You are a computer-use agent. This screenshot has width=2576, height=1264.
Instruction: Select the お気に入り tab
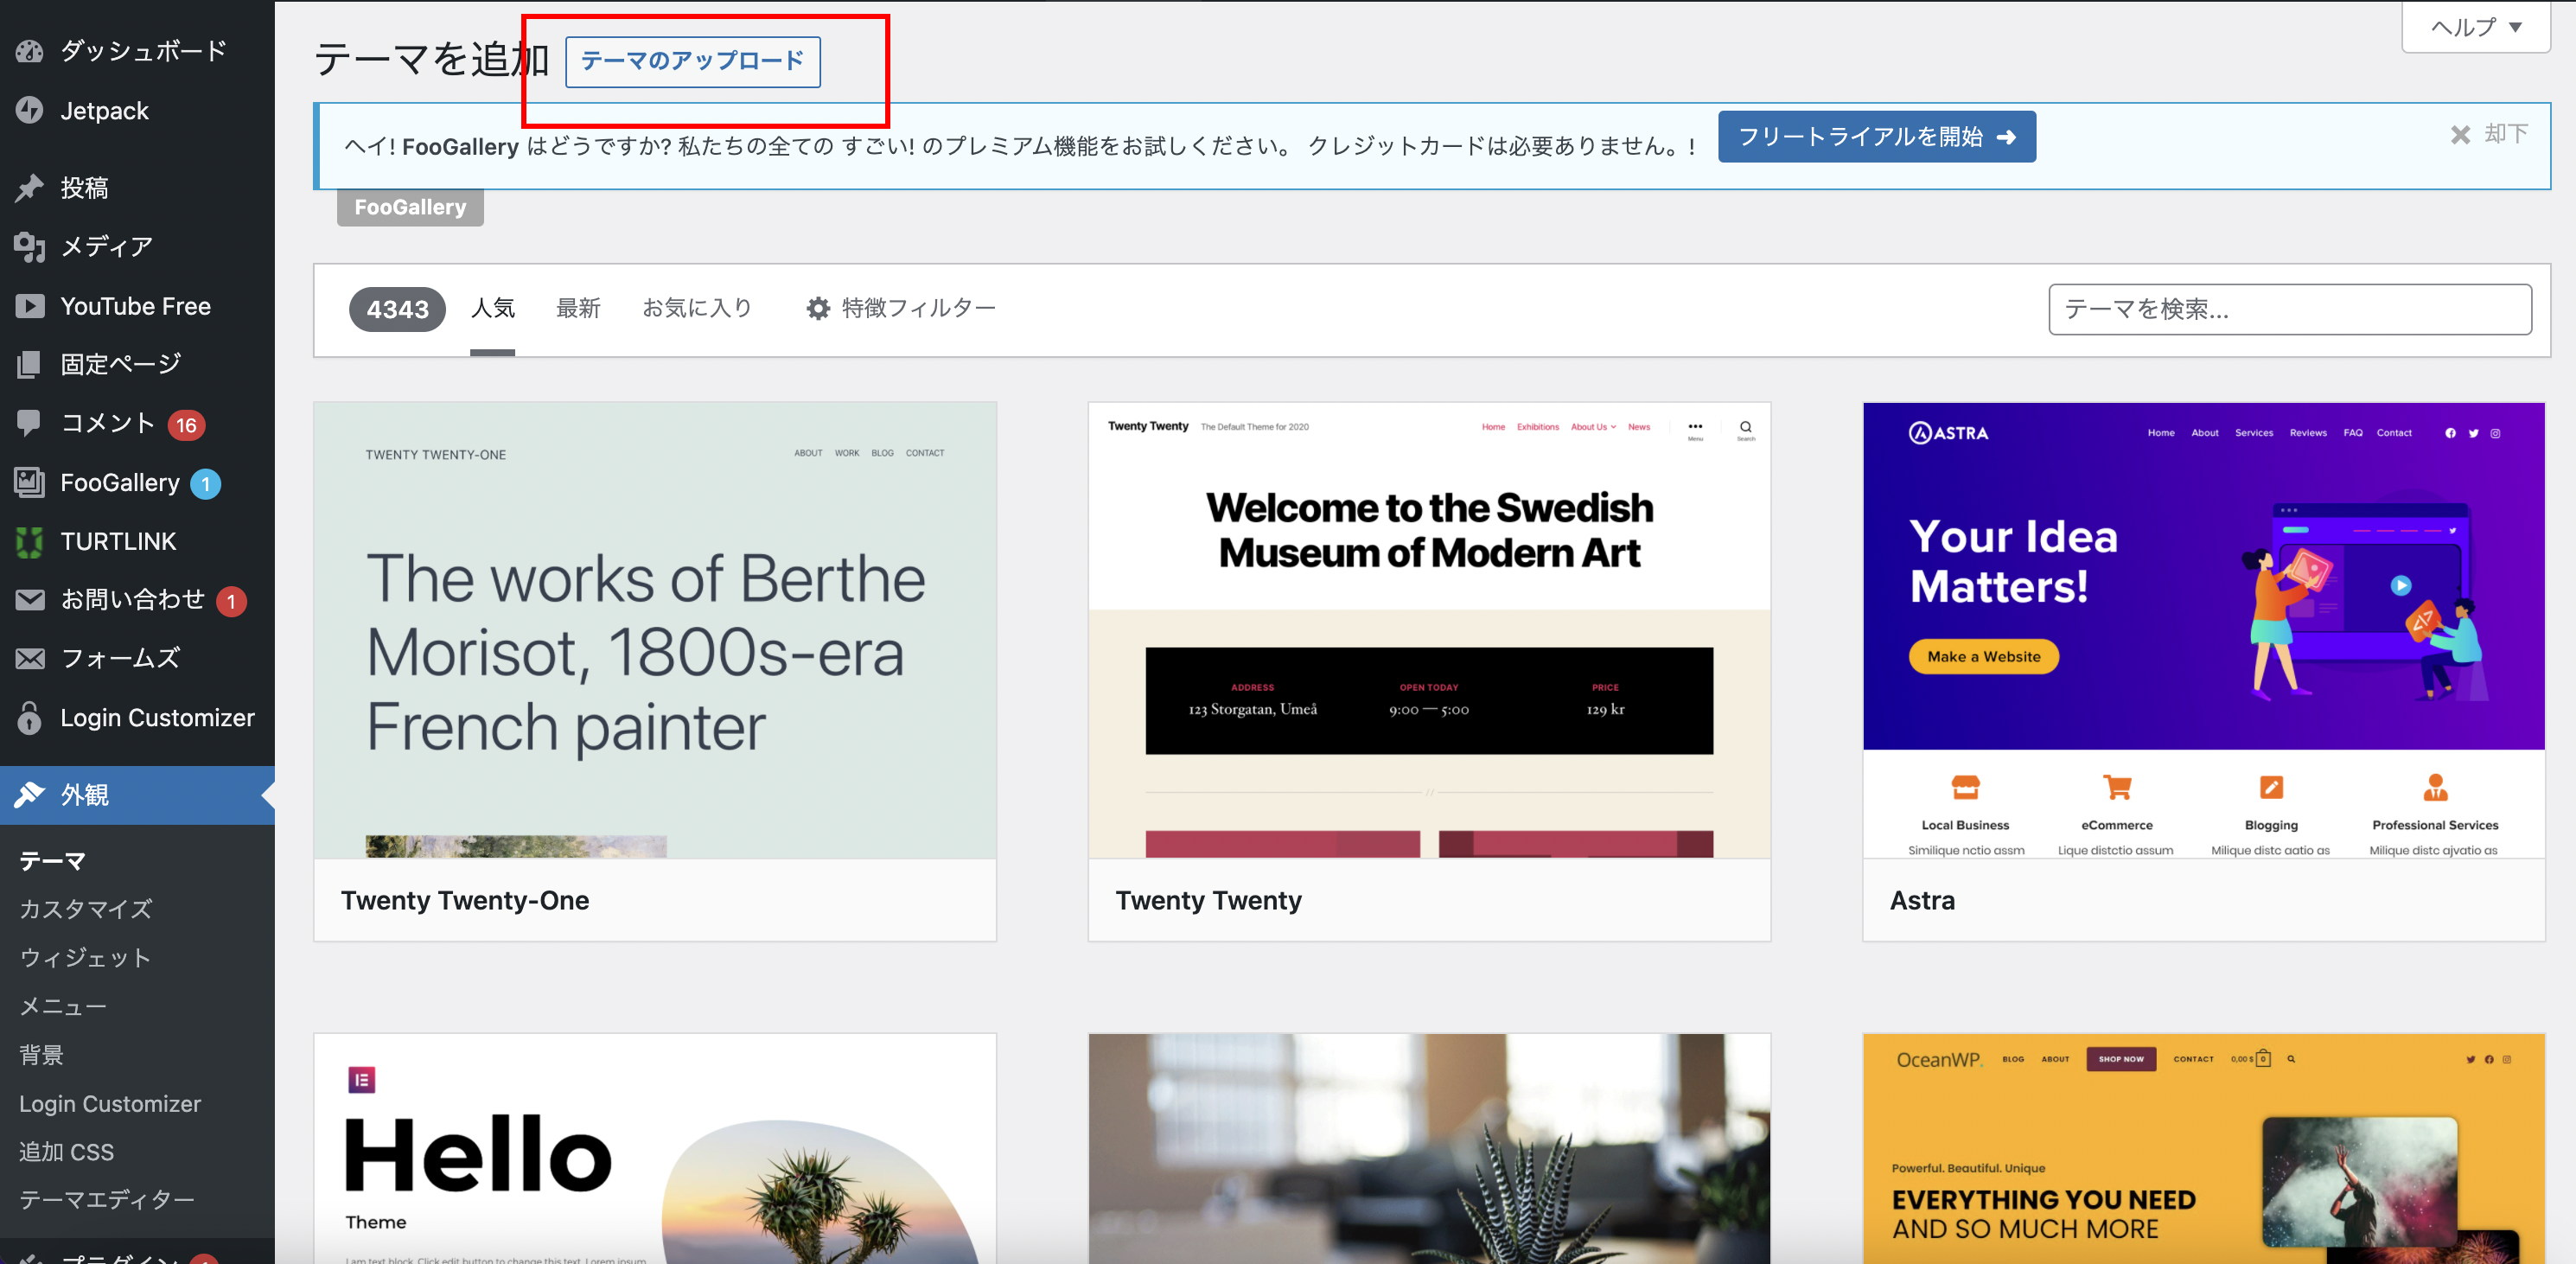(x=697, y=308)
